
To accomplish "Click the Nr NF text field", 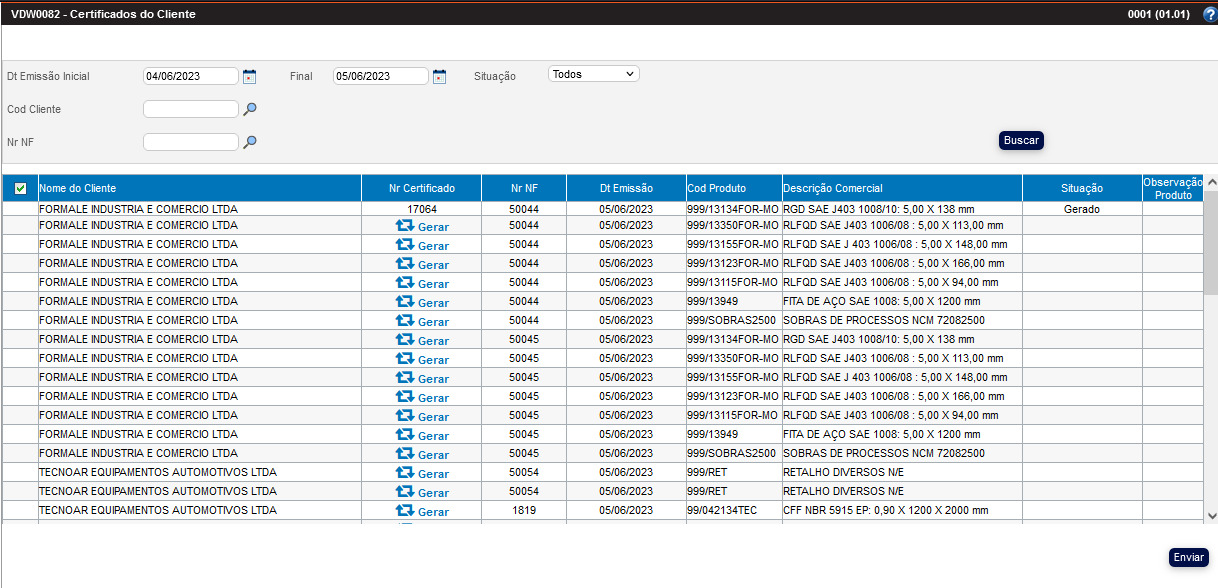I will click(191, 142).
